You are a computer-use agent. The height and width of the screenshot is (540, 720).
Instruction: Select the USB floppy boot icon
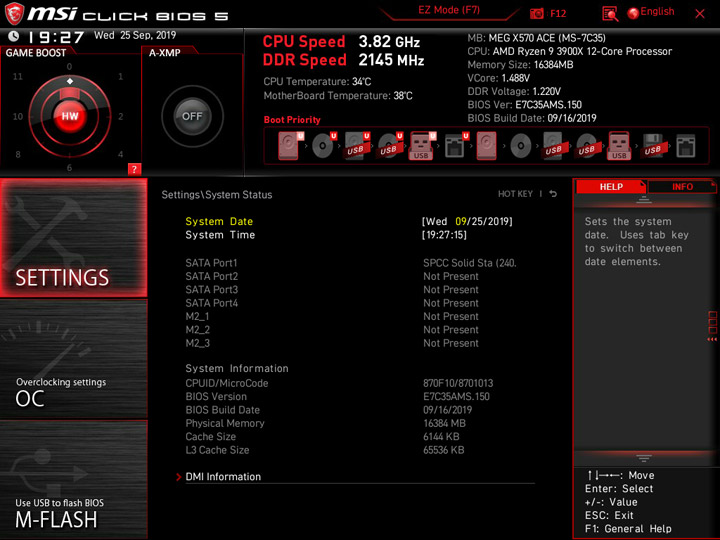click(x=652, y=146)
